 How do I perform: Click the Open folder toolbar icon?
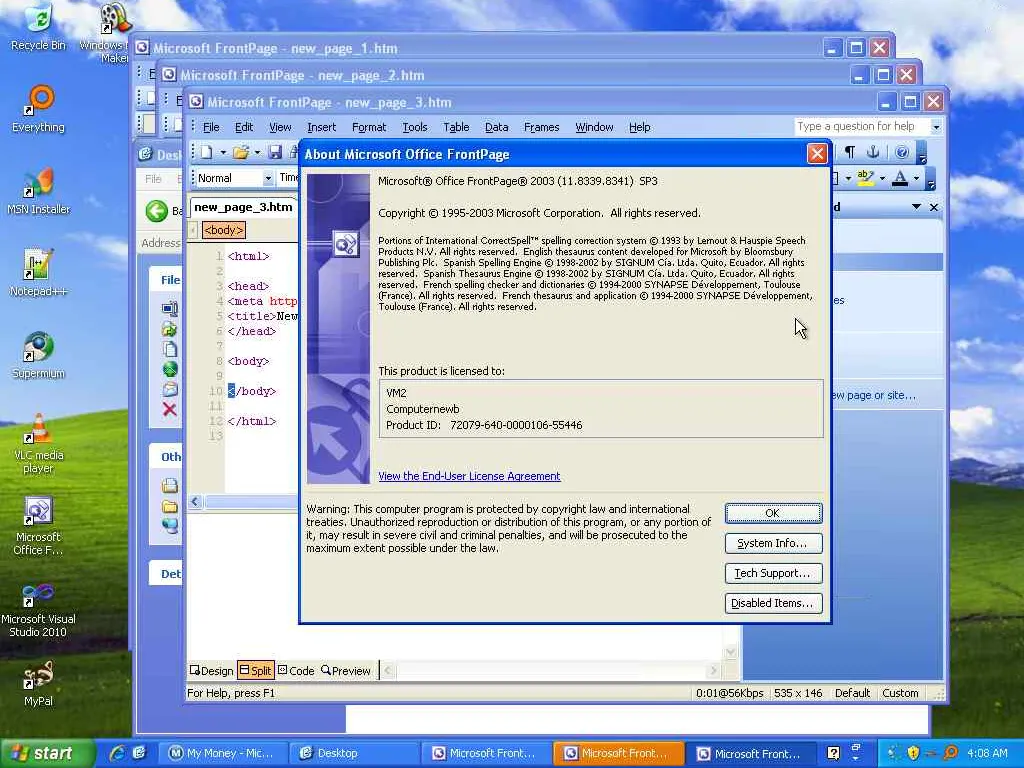240,152
